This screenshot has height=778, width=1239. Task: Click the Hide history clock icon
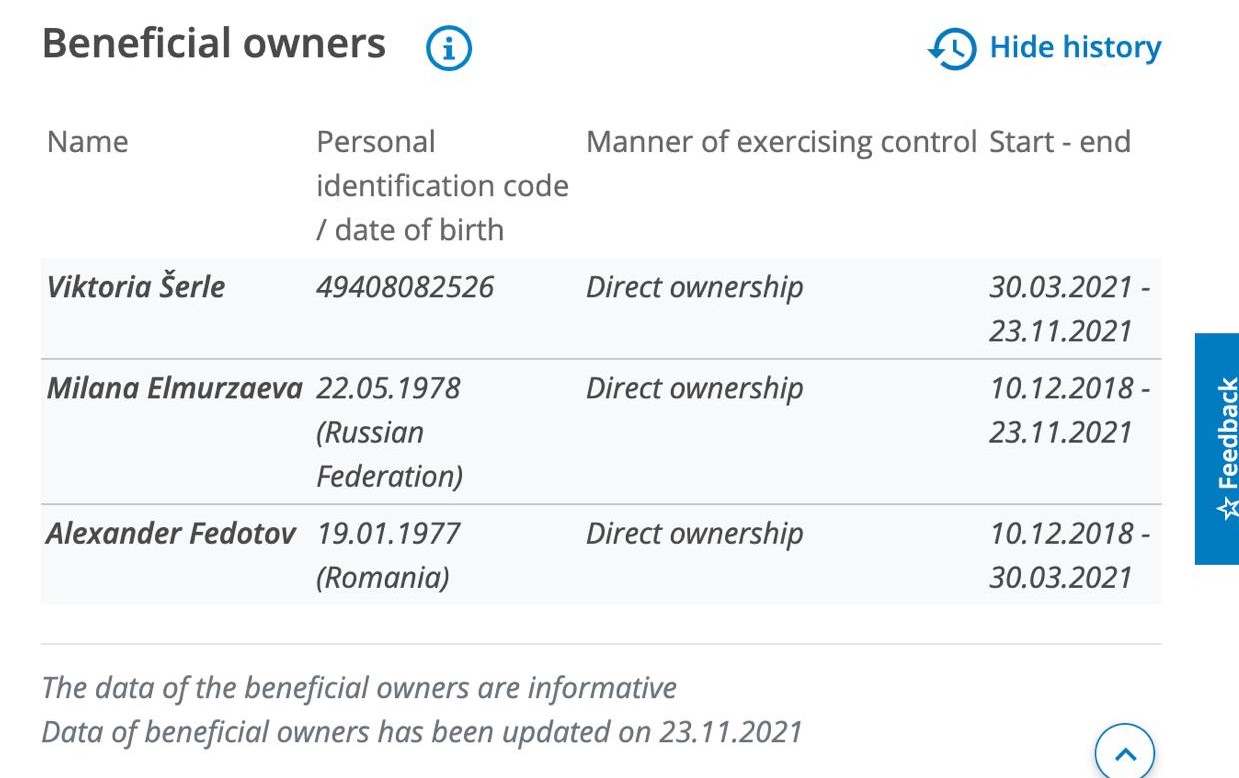pos(952,49)
